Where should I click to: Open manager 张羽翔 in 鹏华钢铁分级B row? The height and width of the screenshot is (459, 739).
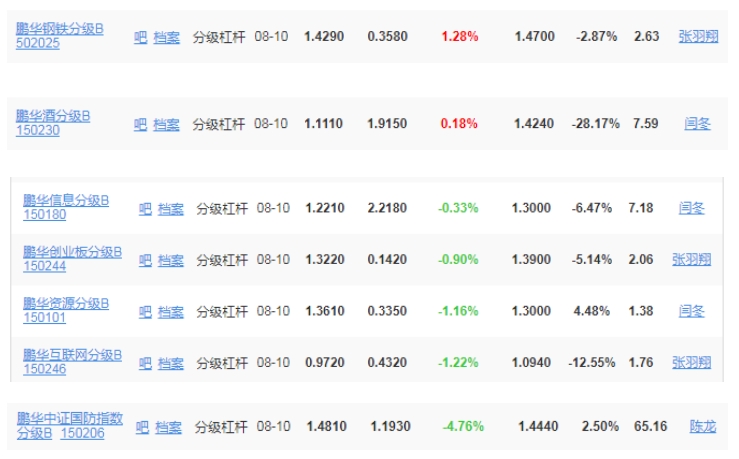(x=698, y=36)
